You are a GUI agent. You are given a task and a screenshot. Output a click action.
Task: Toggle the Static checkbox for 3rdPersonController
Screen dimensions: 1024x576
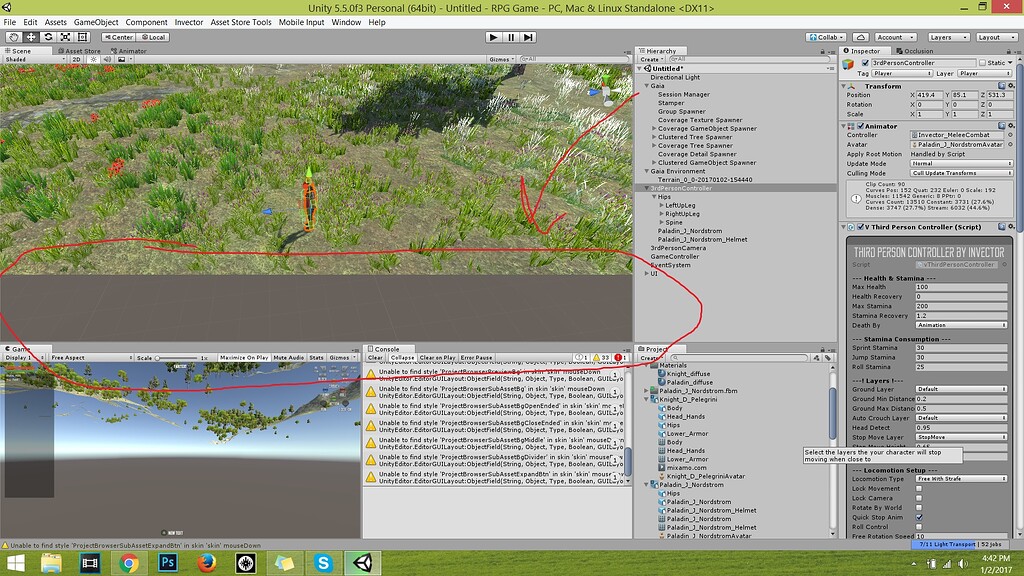click(984, 63)
